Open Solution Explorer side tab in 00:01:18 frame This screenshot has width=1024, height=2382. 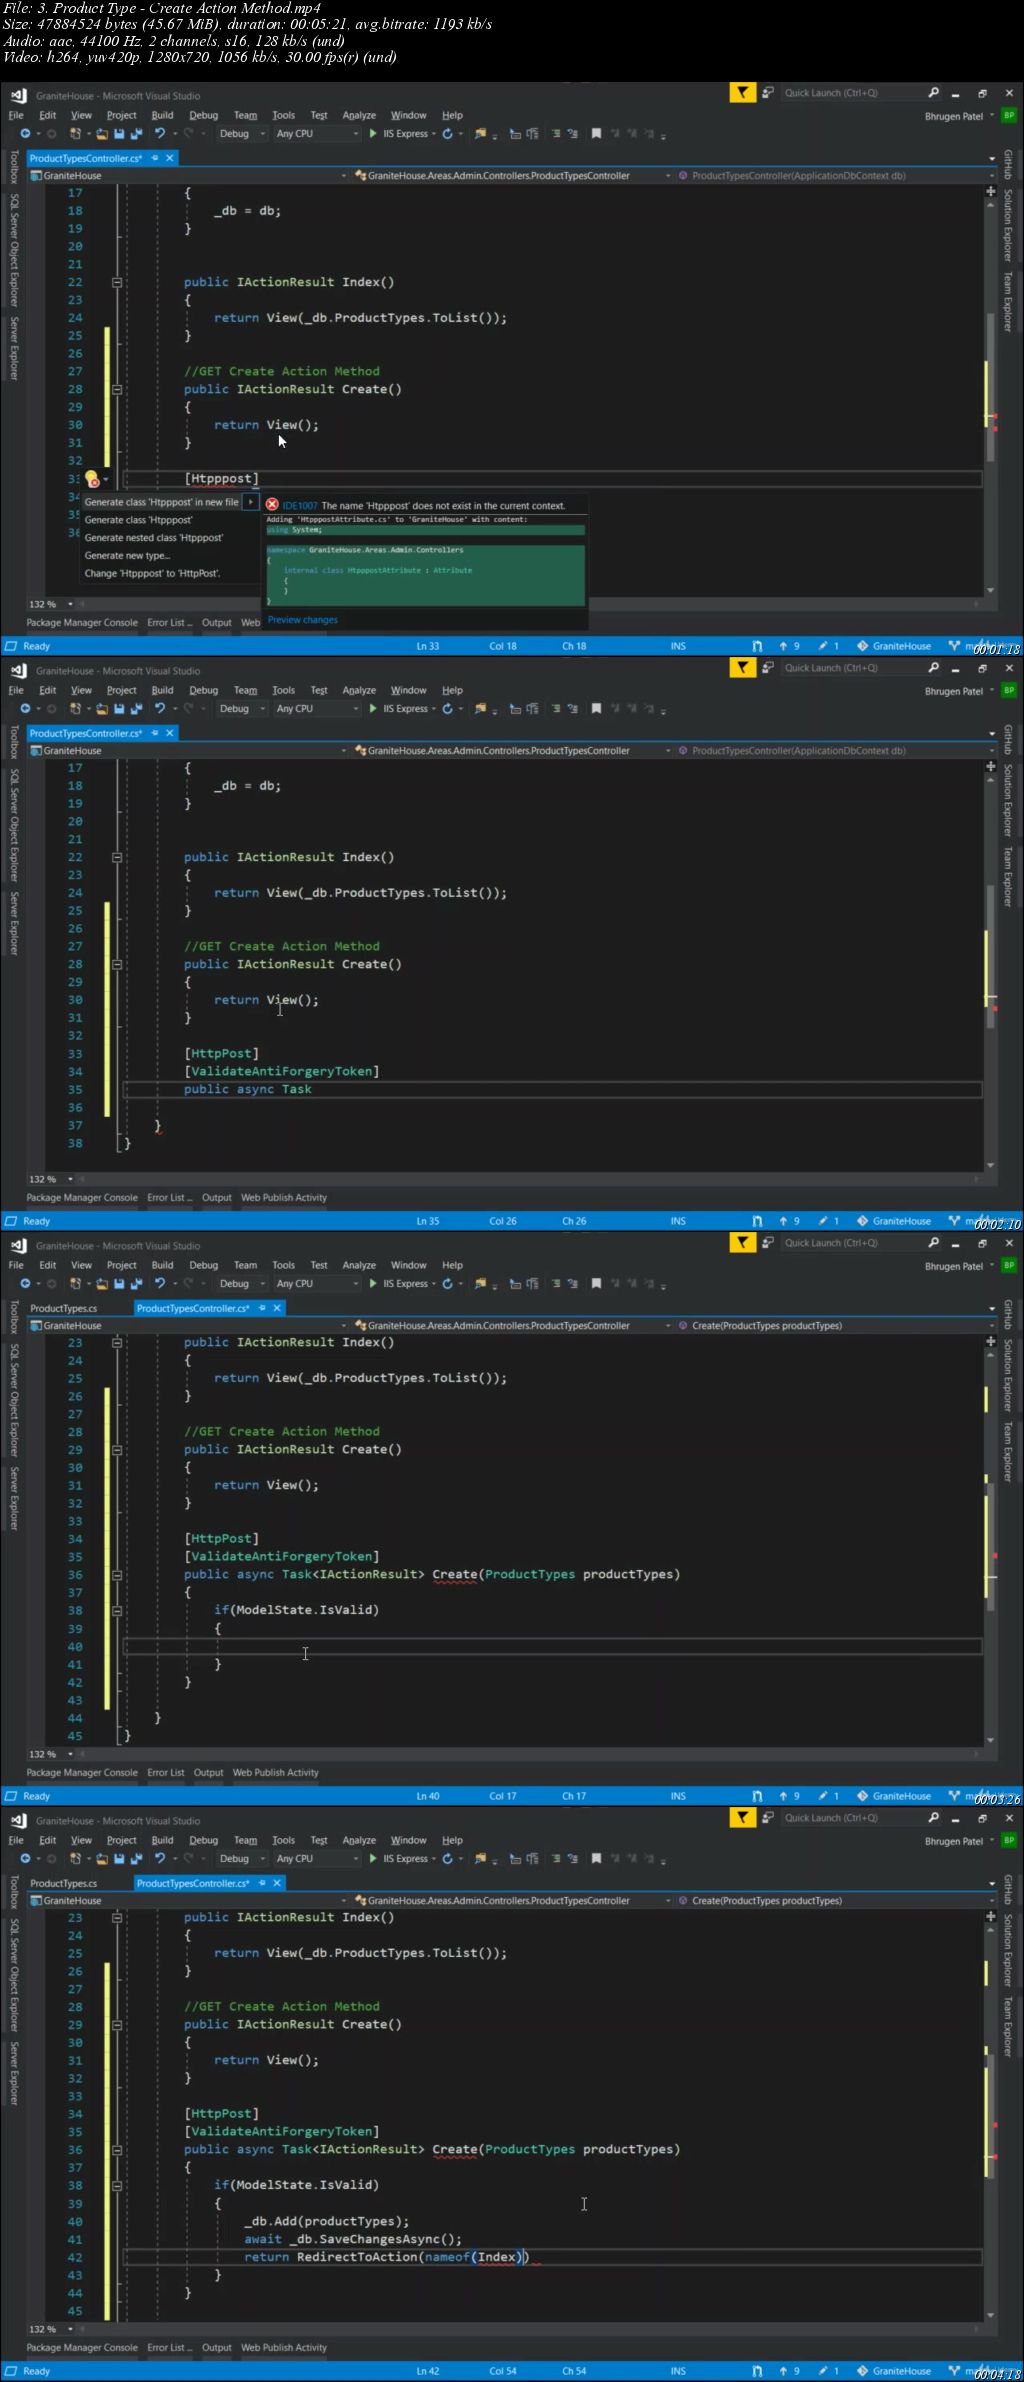[x=1008, y=225]
